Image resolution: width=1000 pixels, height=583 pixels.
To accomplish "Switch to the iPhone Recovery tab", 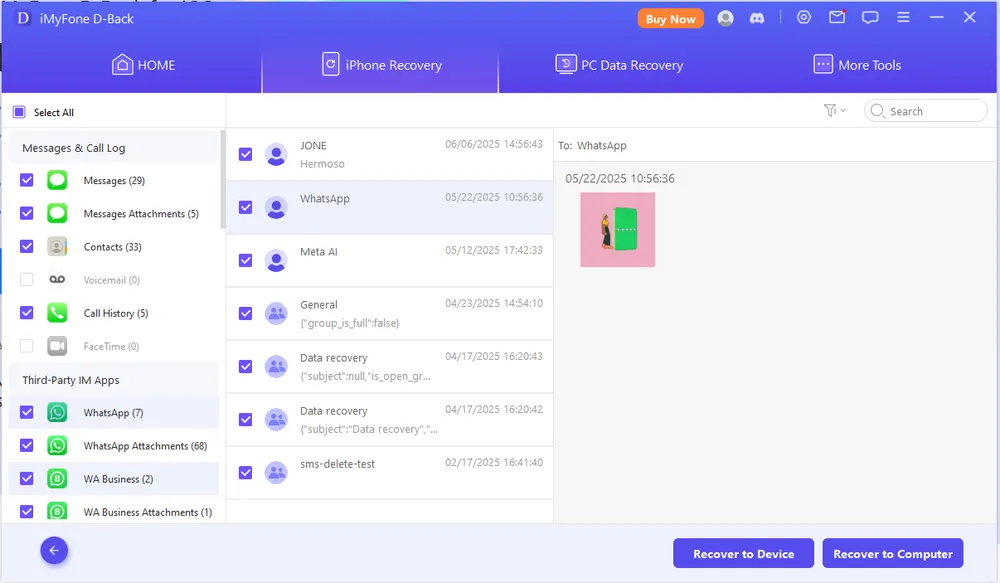I will pos(381,65).
